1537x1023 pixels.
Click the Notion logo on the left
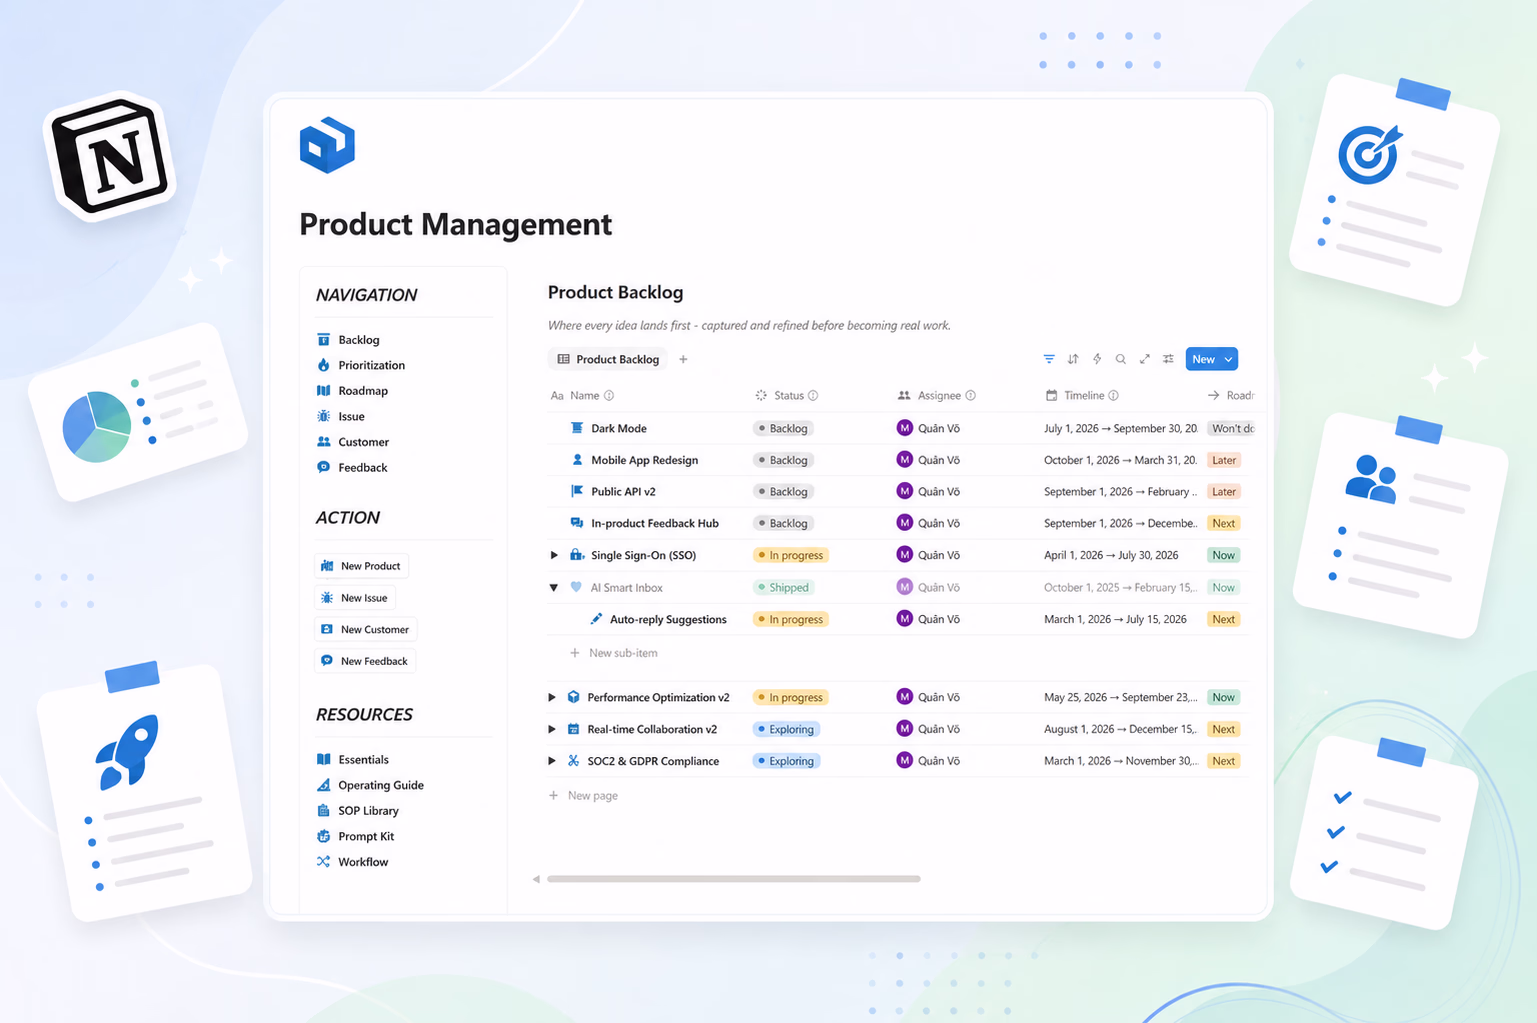point(111,155)
